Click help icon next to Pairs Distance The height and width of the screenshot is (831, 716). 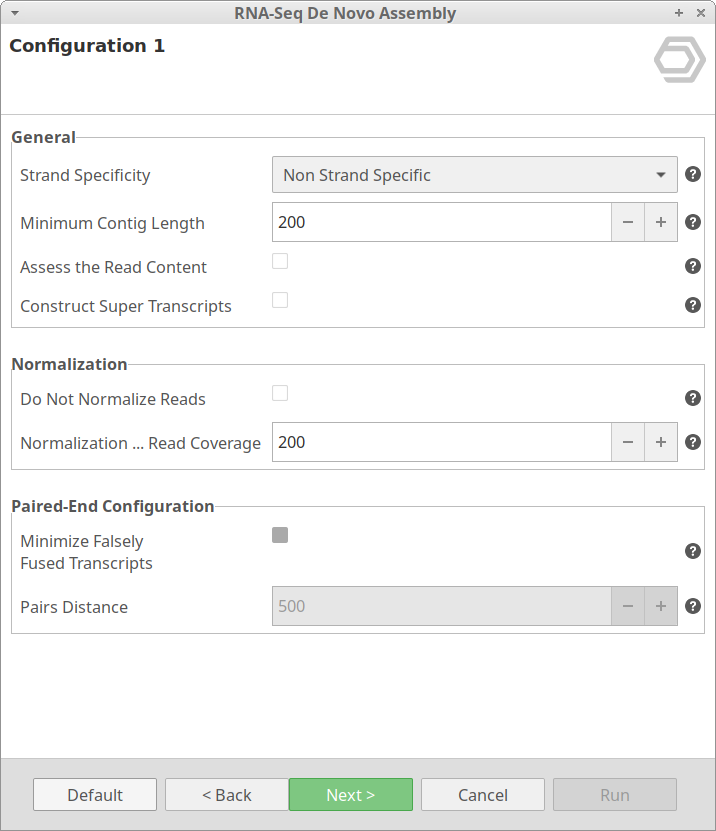click(693, 606)
